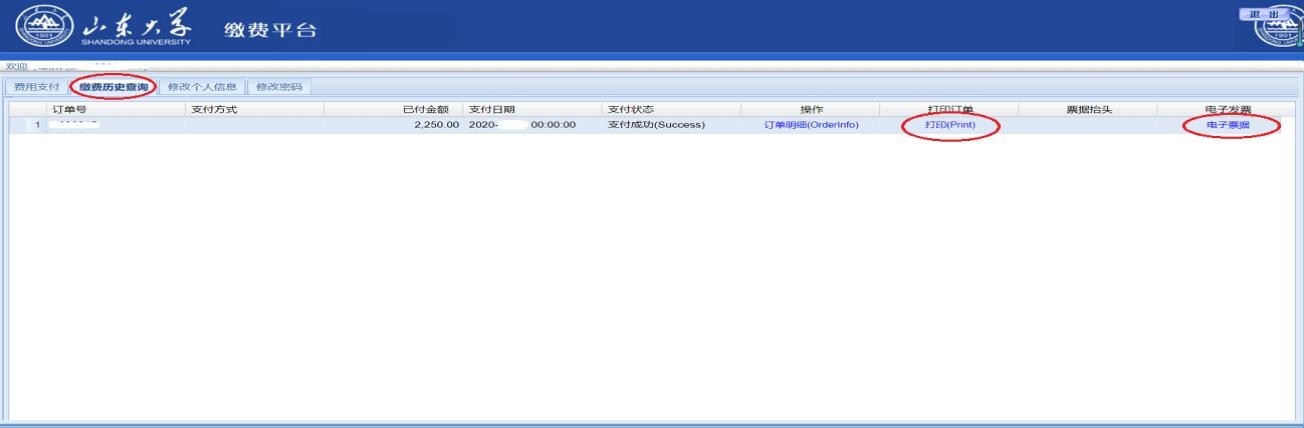Click the 缴费平台 title text

click(x=270, y=29)
